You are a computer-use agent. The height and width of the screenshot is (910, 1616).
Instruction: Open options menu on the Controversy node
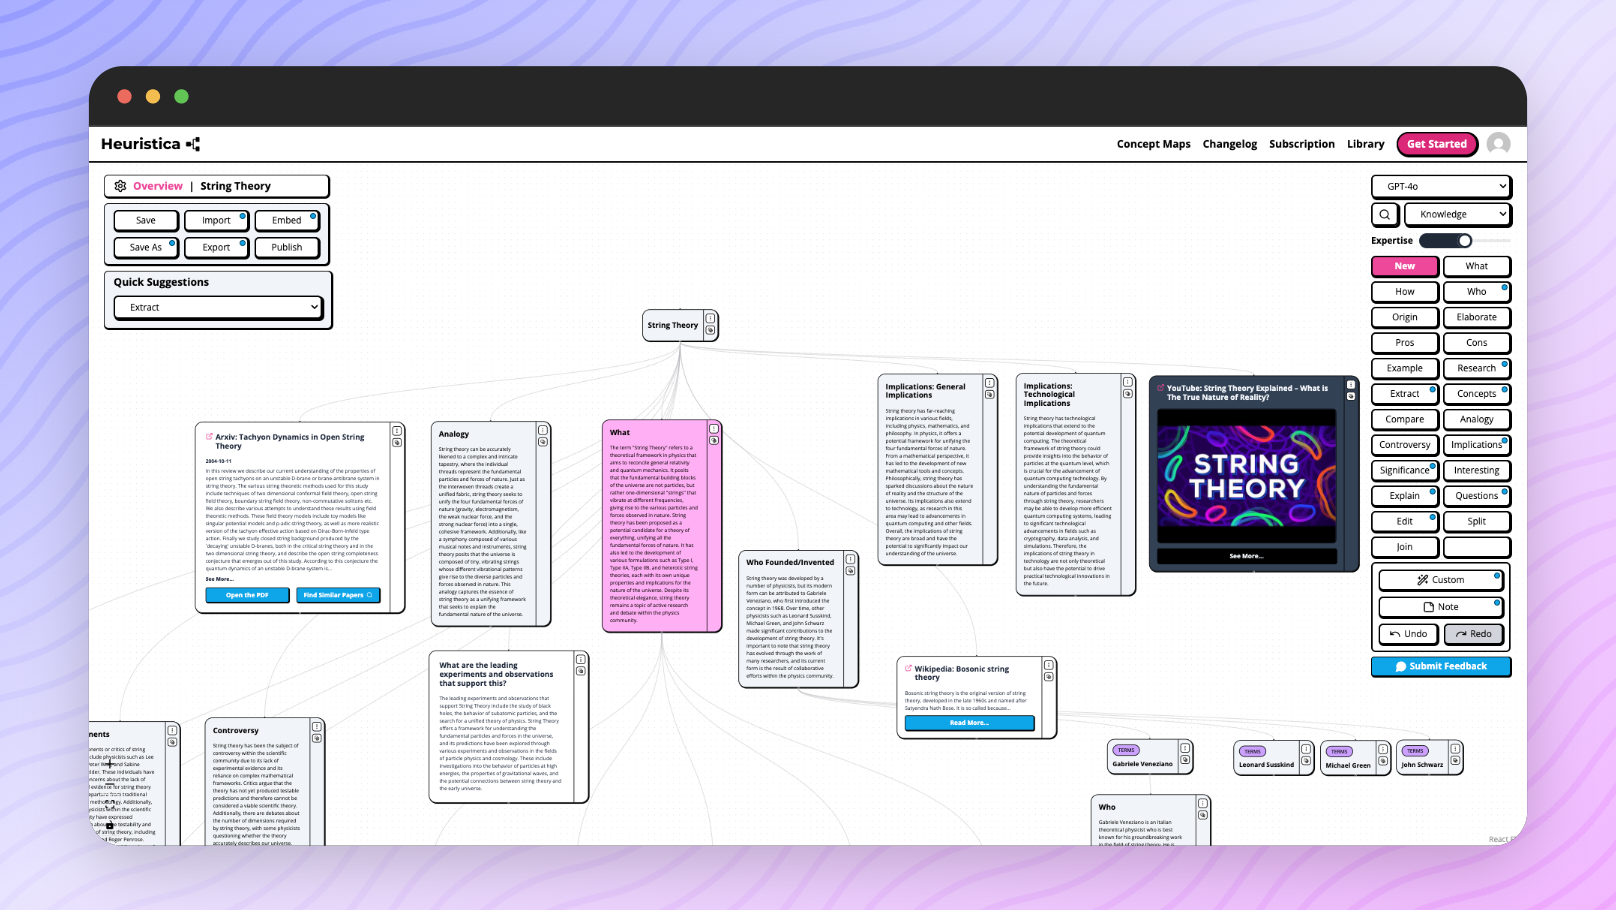[316, 727]
